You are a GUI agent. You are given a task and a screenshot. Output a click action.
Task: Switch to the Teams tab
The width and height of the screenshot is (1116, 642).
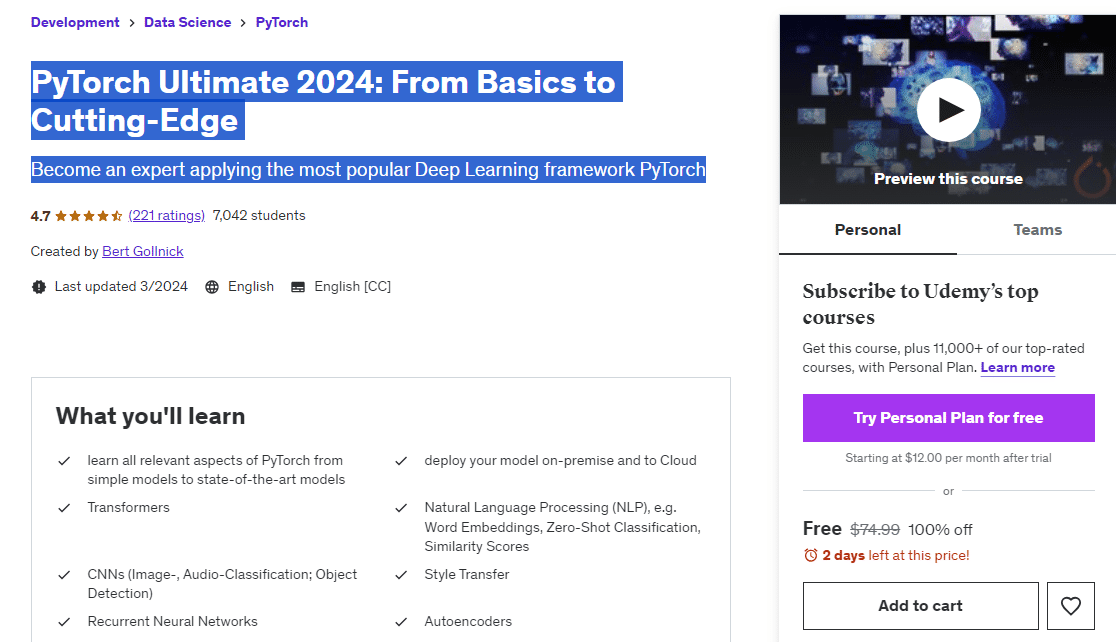1037,230
